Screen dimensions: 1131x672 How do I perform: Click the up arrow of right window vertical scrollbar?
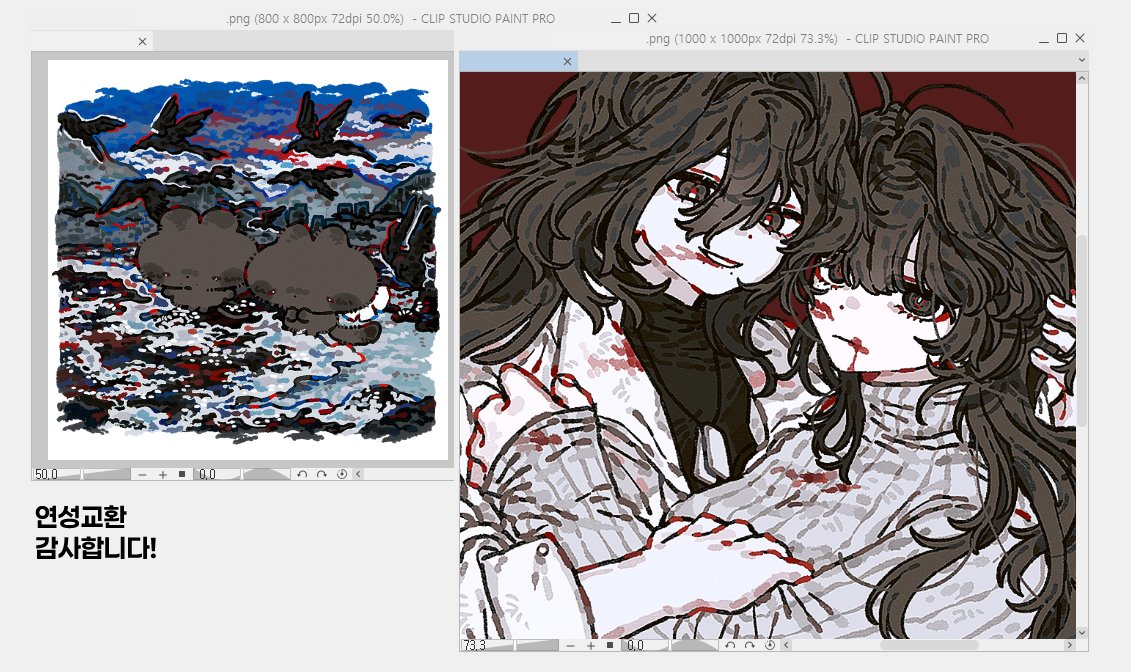point(1082,78)
